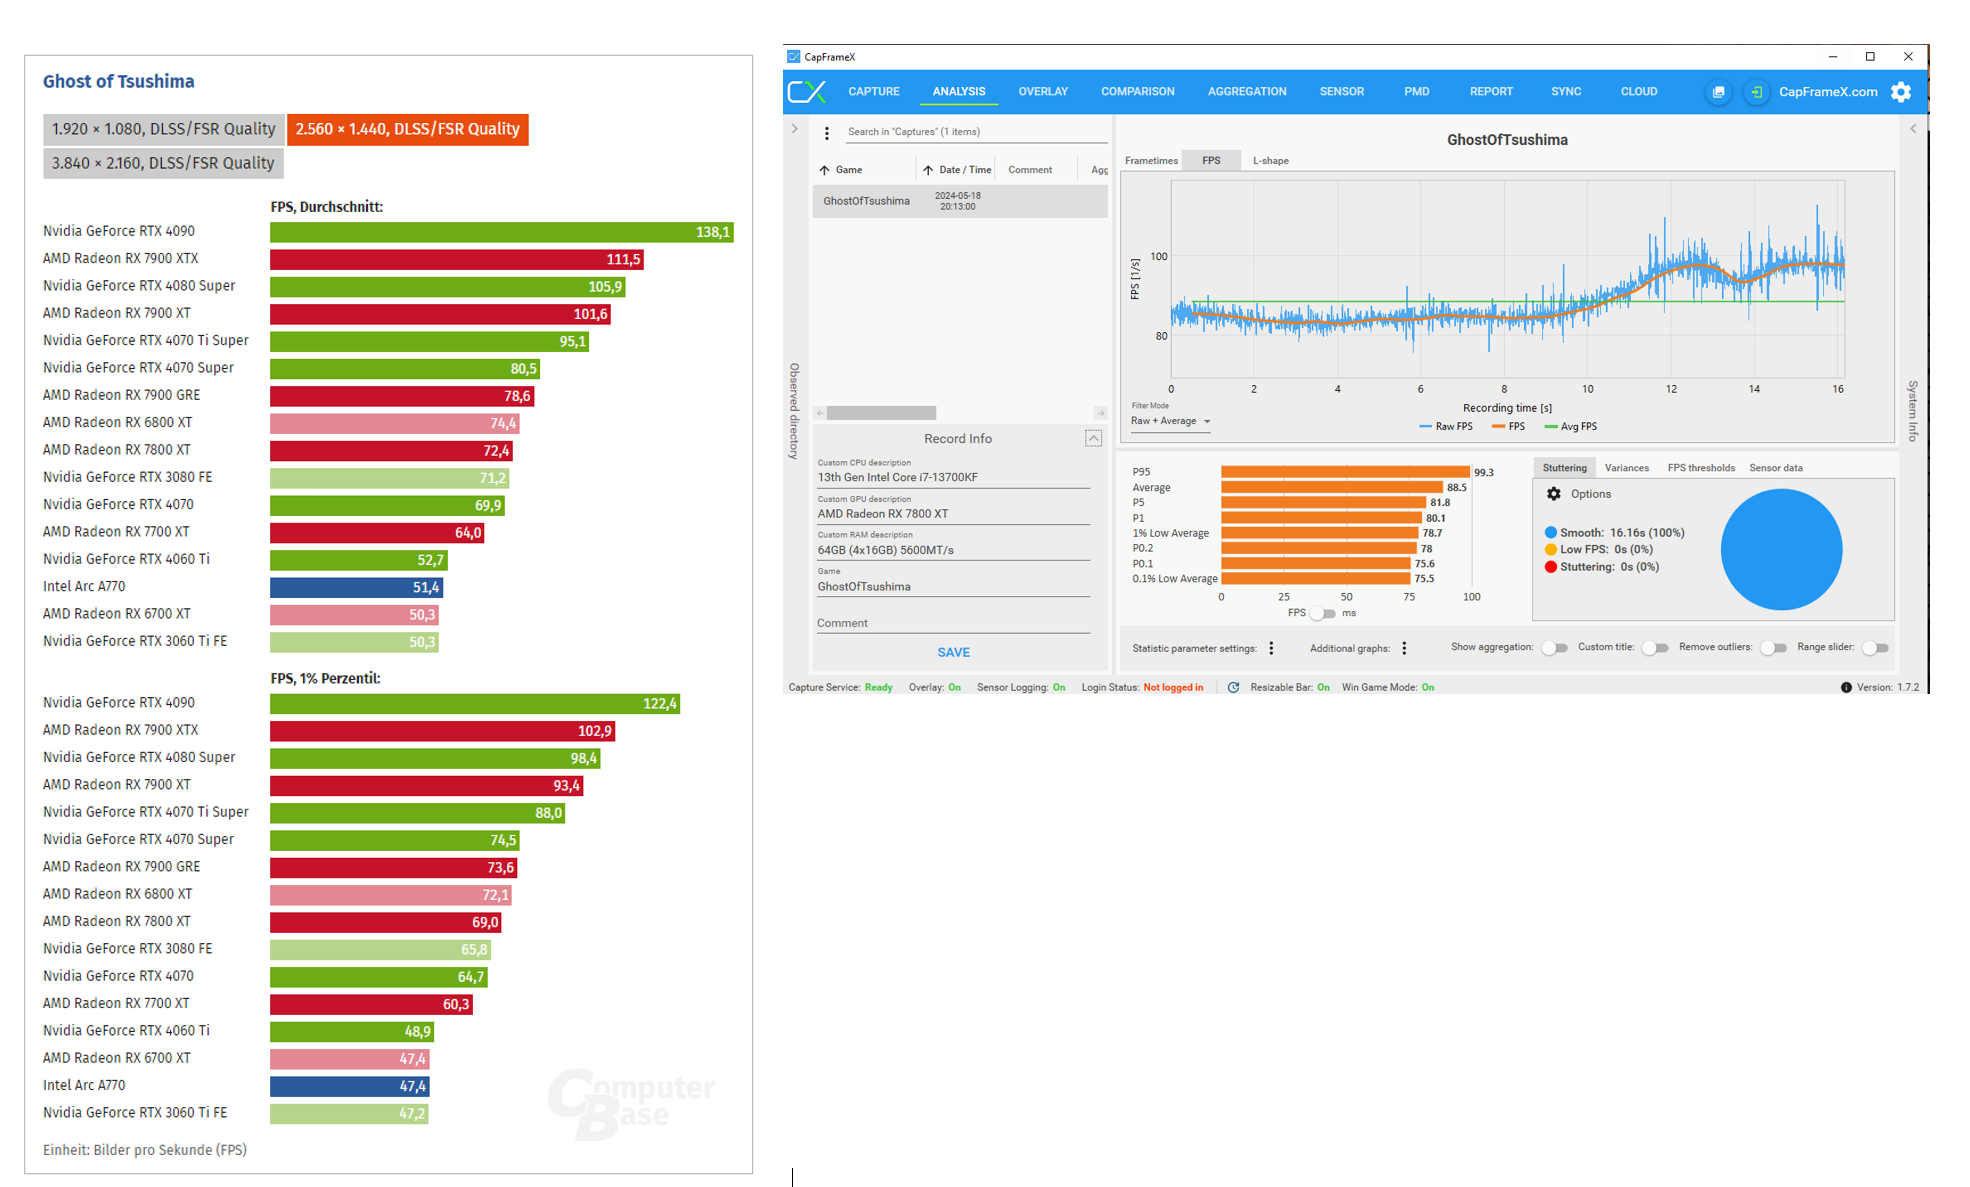Enable Show aggregation switch
The height and width of the screenshot is (1187, 1970).
point(1554,648)
